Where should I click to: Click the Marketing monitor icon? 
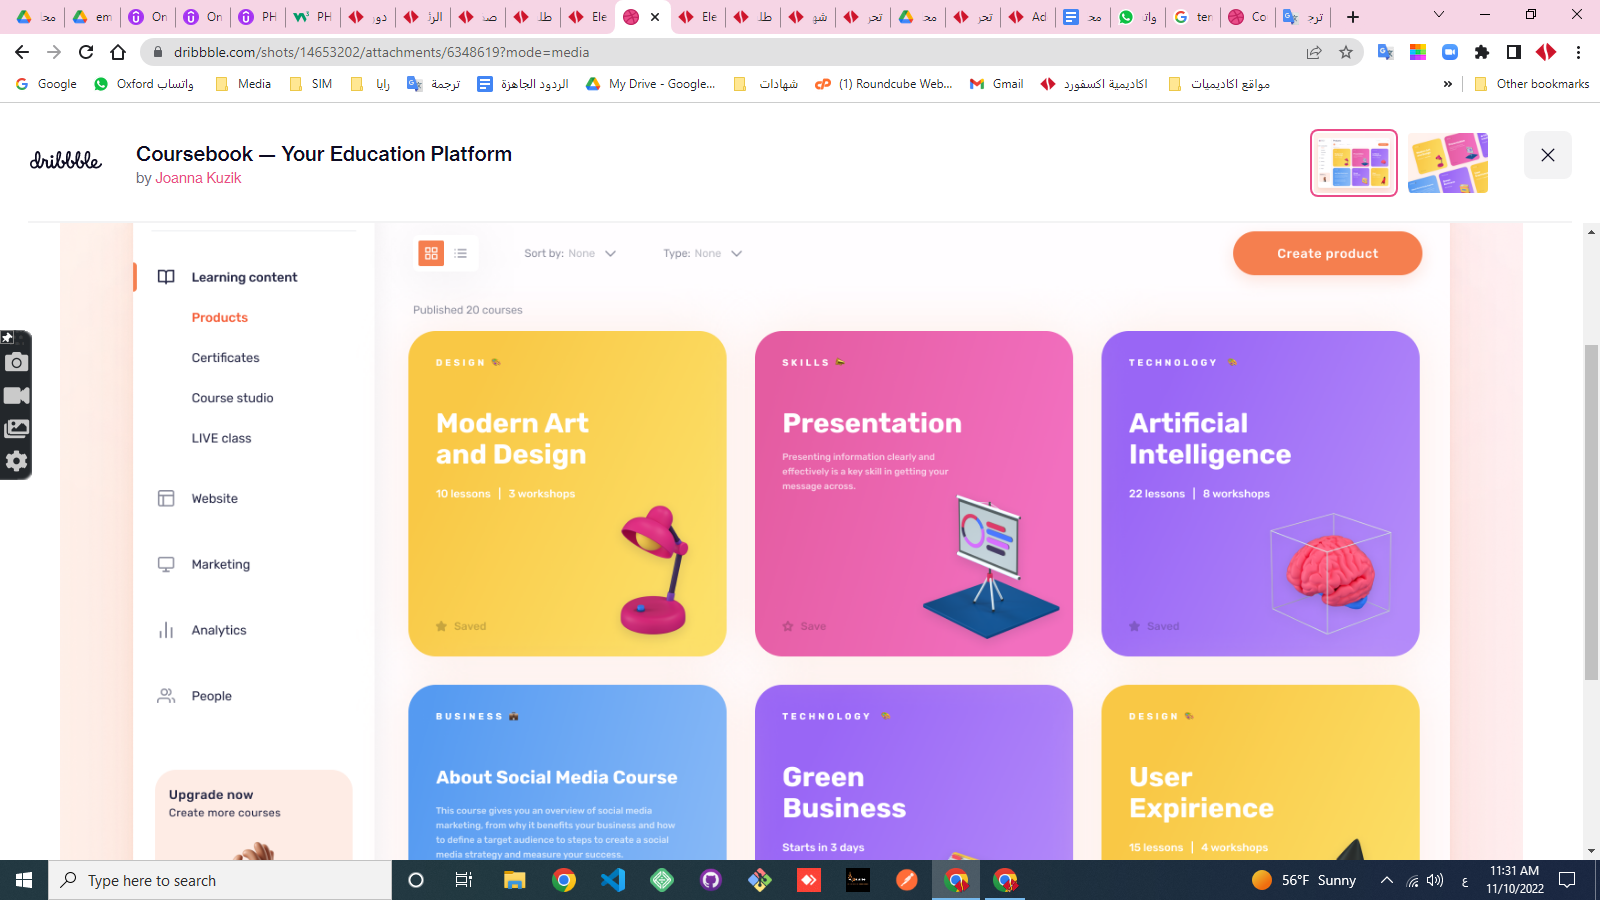tap(166, 565)
